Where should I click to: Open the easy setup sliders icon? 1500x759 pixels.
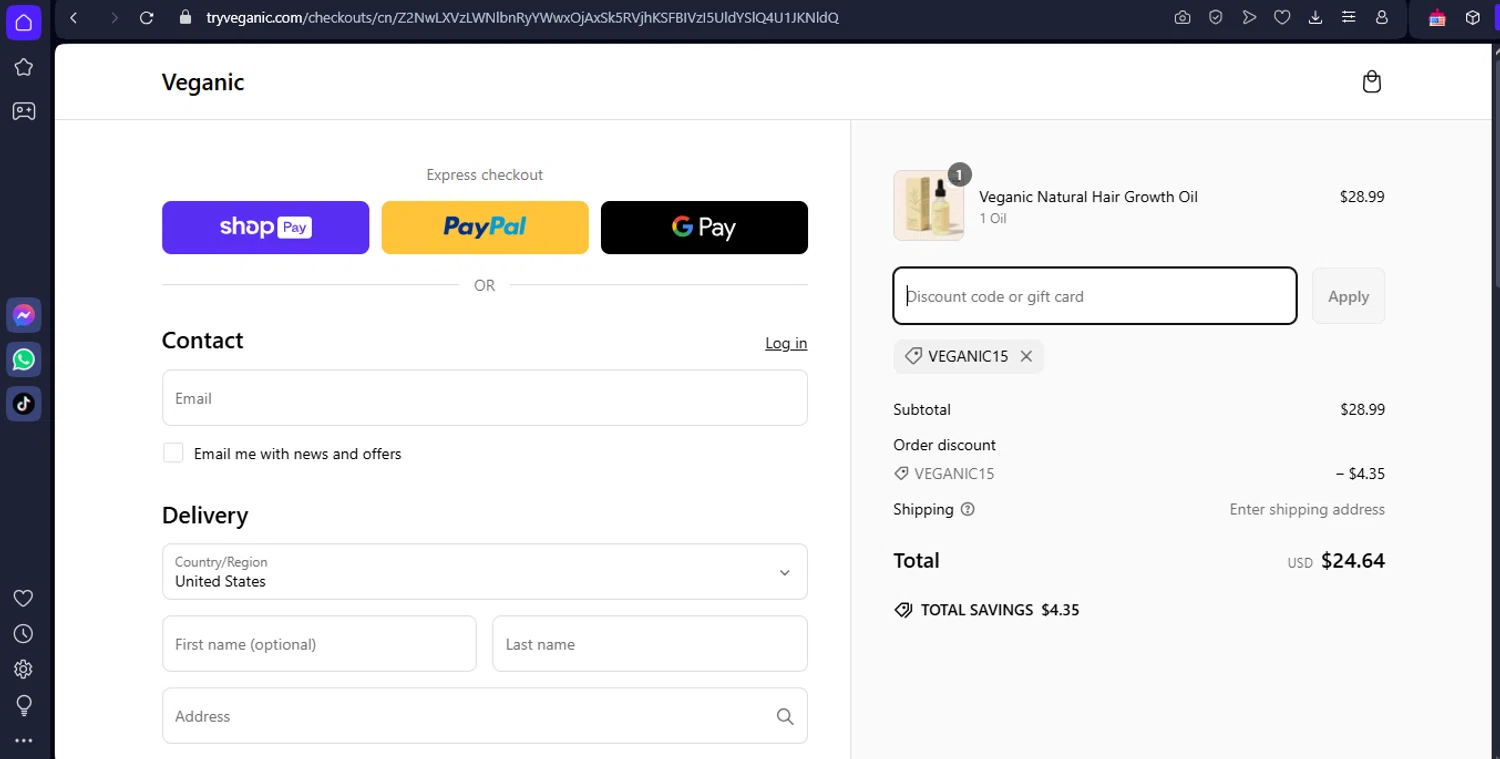[1349, 18]
